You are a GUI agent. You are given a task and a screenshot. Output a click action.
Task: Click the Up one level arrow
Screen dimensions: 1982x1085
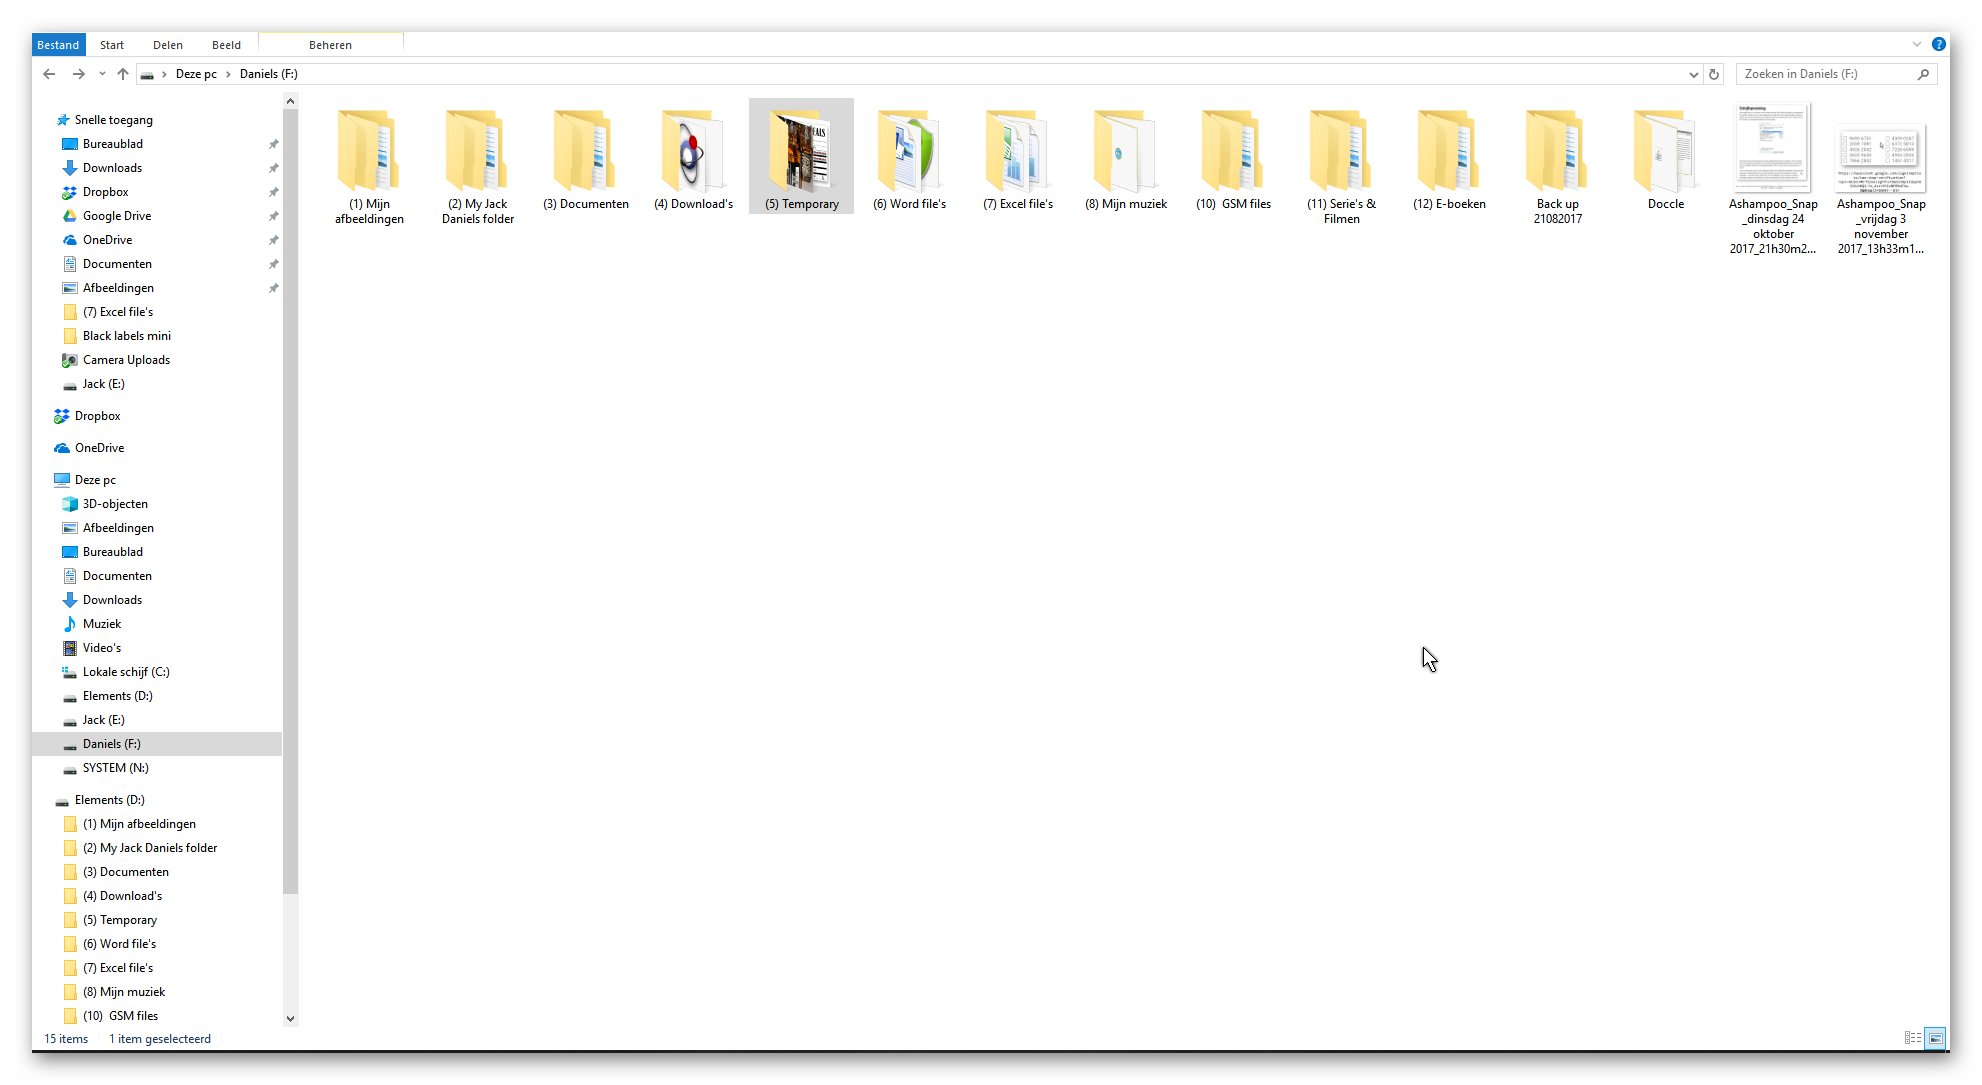point(123,74)
